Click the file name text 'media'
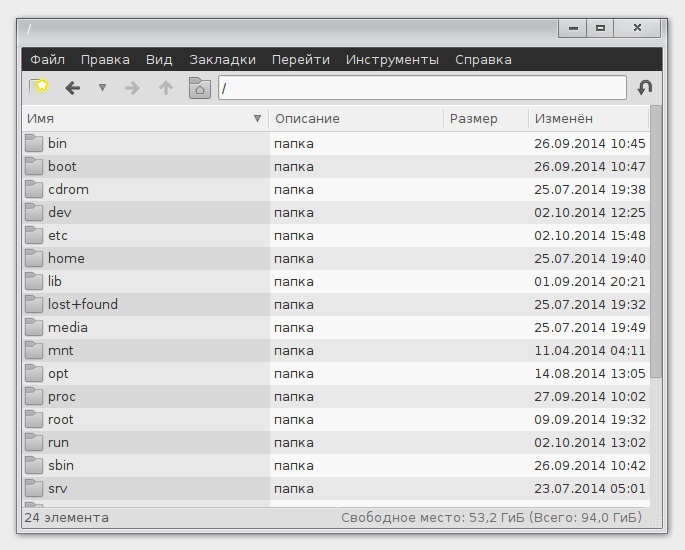 point(68,328)
